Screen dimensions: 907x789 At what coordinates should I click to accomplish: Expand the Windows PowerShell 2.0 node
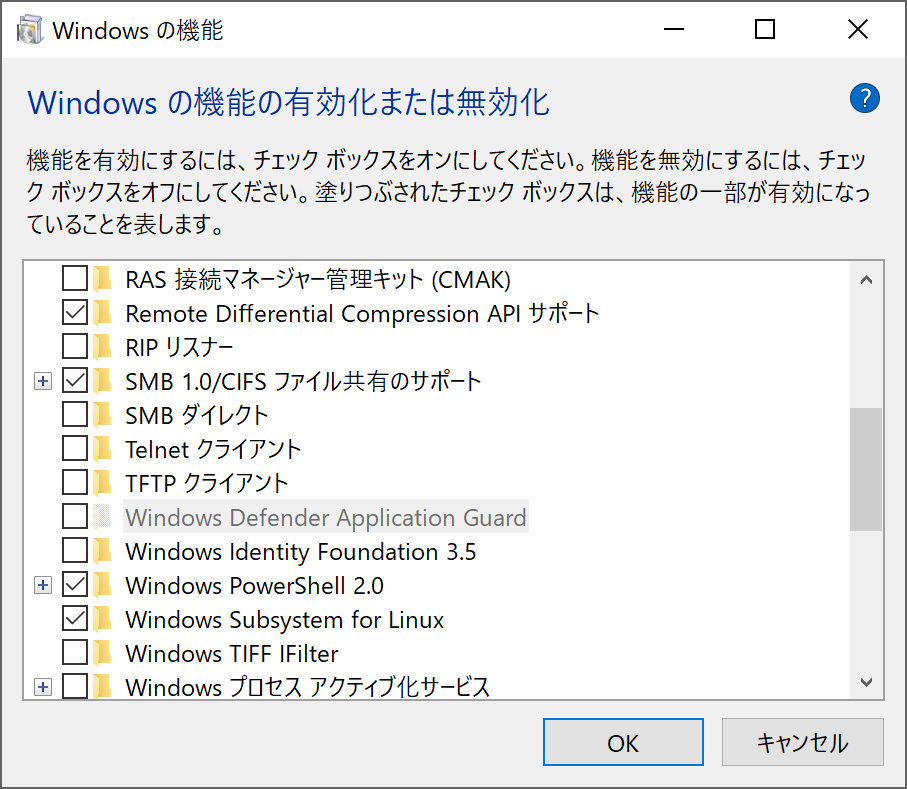(x=43, y=585)
